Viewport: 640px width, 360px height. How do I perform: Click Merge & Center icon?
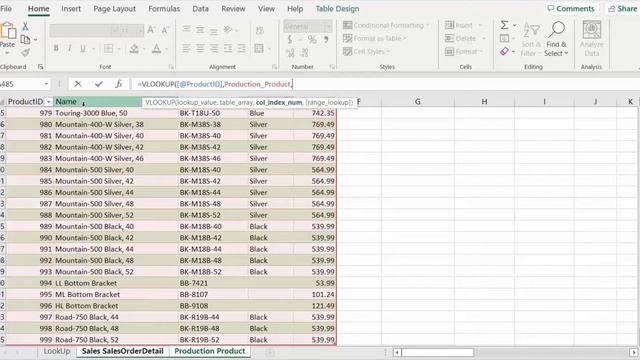pos(259,49)
